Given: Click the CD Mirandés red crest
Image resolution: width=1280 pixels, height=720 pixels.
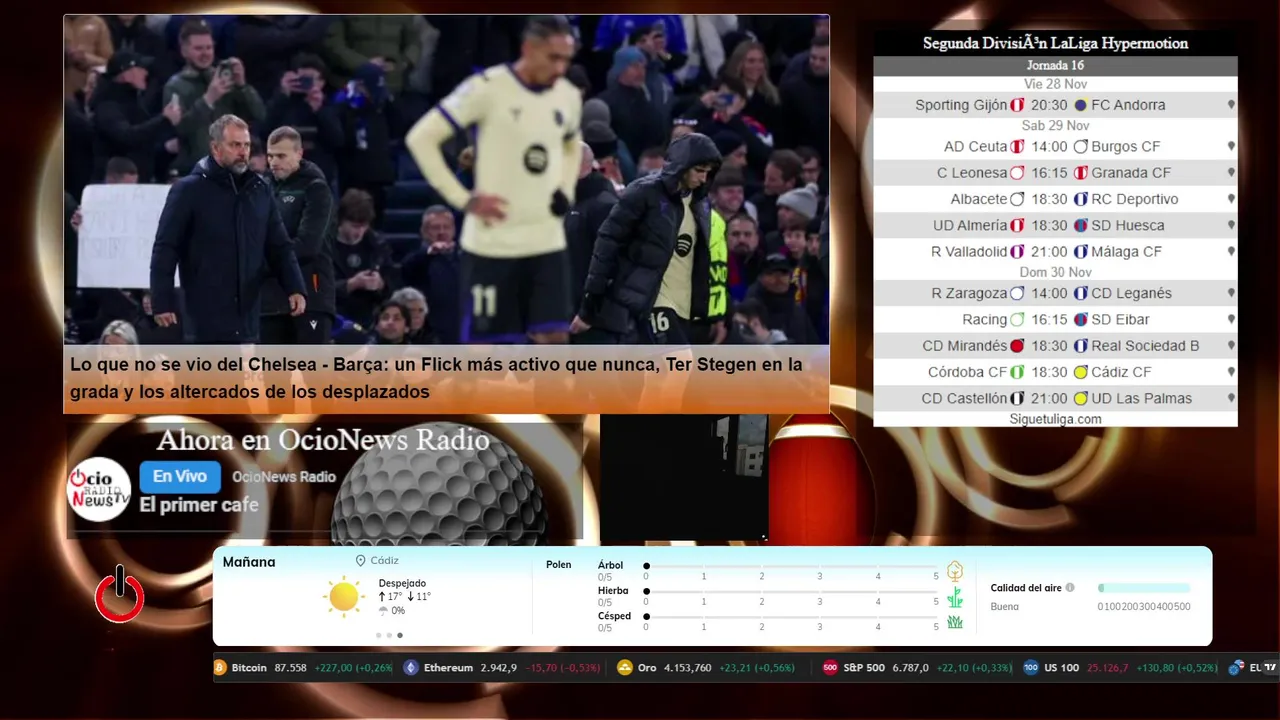Looking at the screenshot, I should tap(1017, 346).
